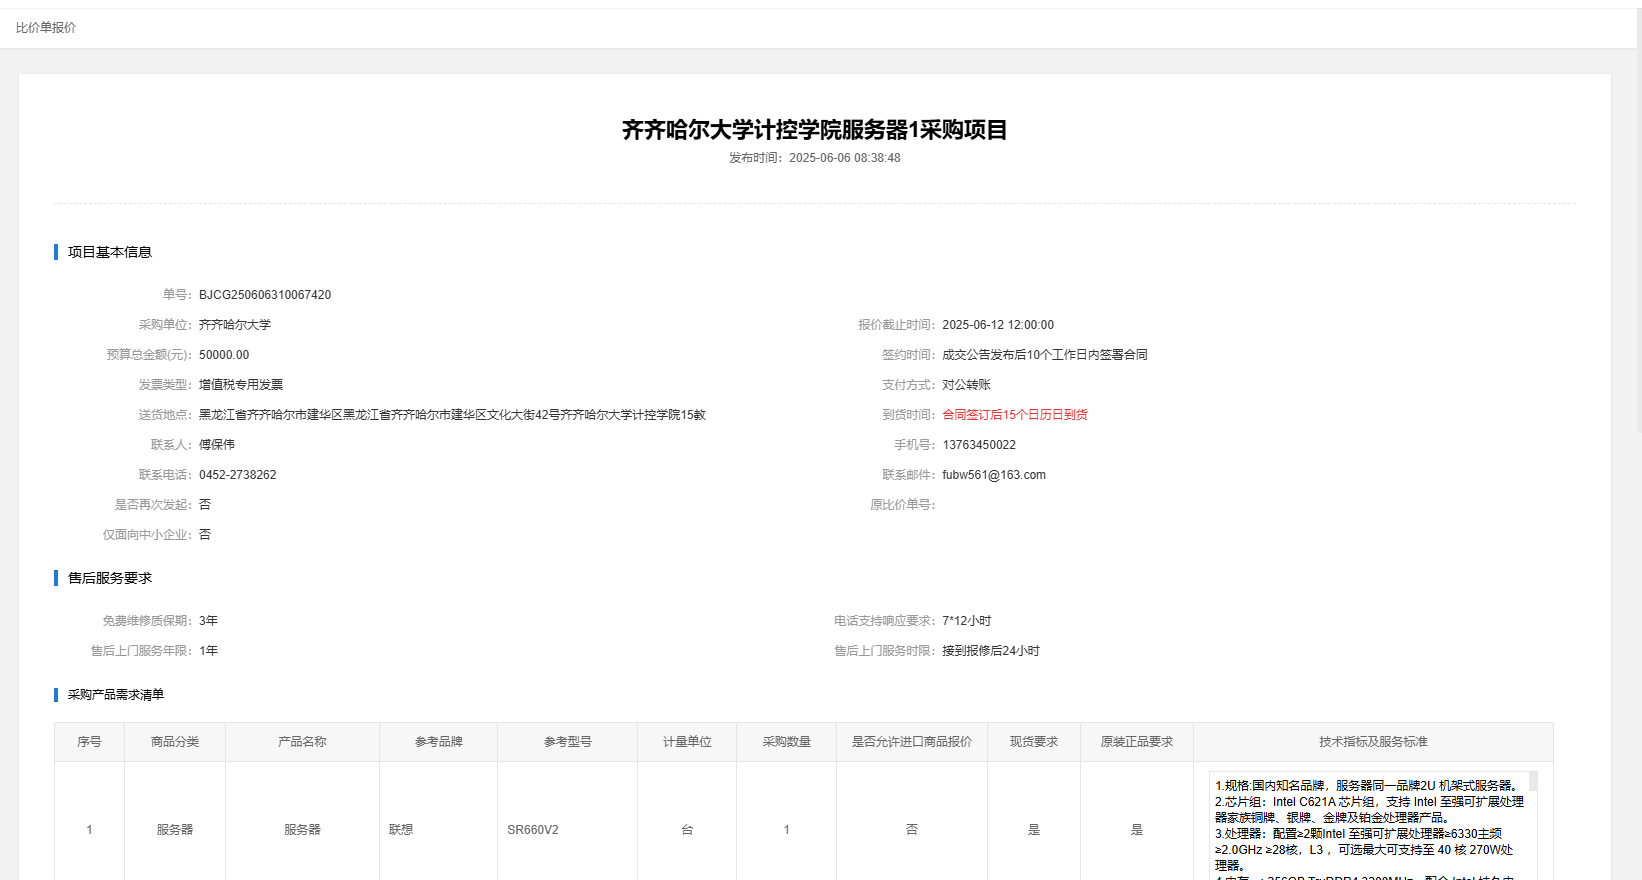Image resolution: width=1642 pixels, height=880 pixels.
Task: Click the 参考品牌 column header
Action: tap(438, 742)
